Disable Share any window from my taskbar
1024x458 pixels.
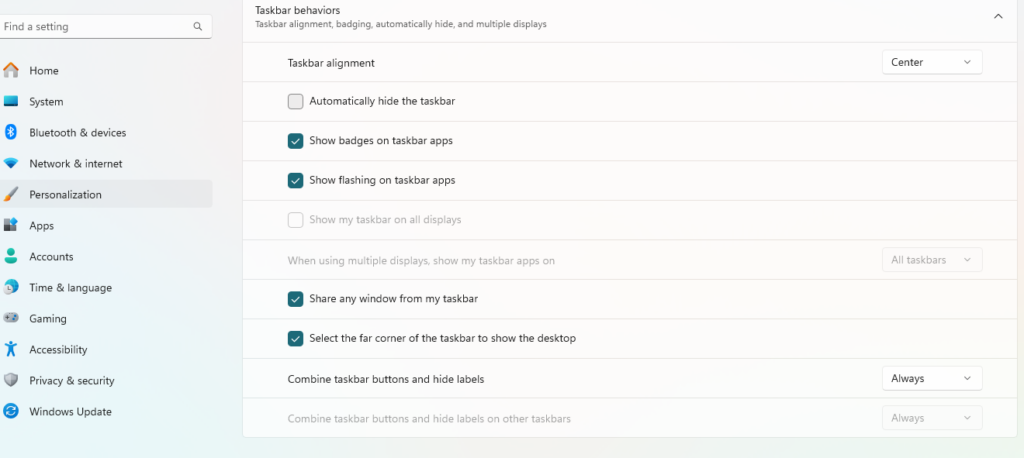pos(295,299)
